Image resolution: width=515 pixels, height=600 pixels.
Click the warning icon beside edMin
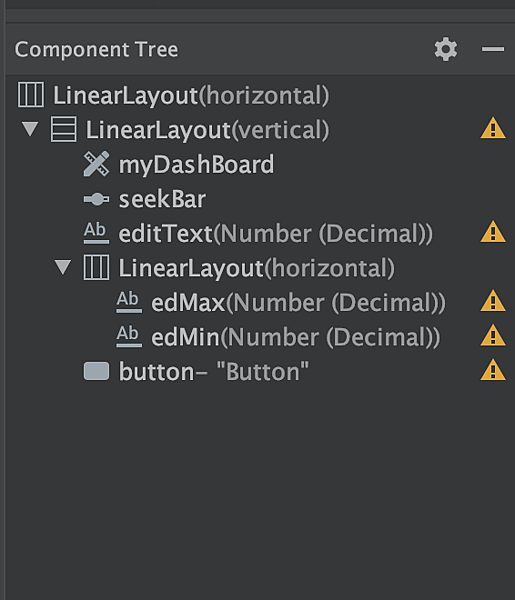493,336
